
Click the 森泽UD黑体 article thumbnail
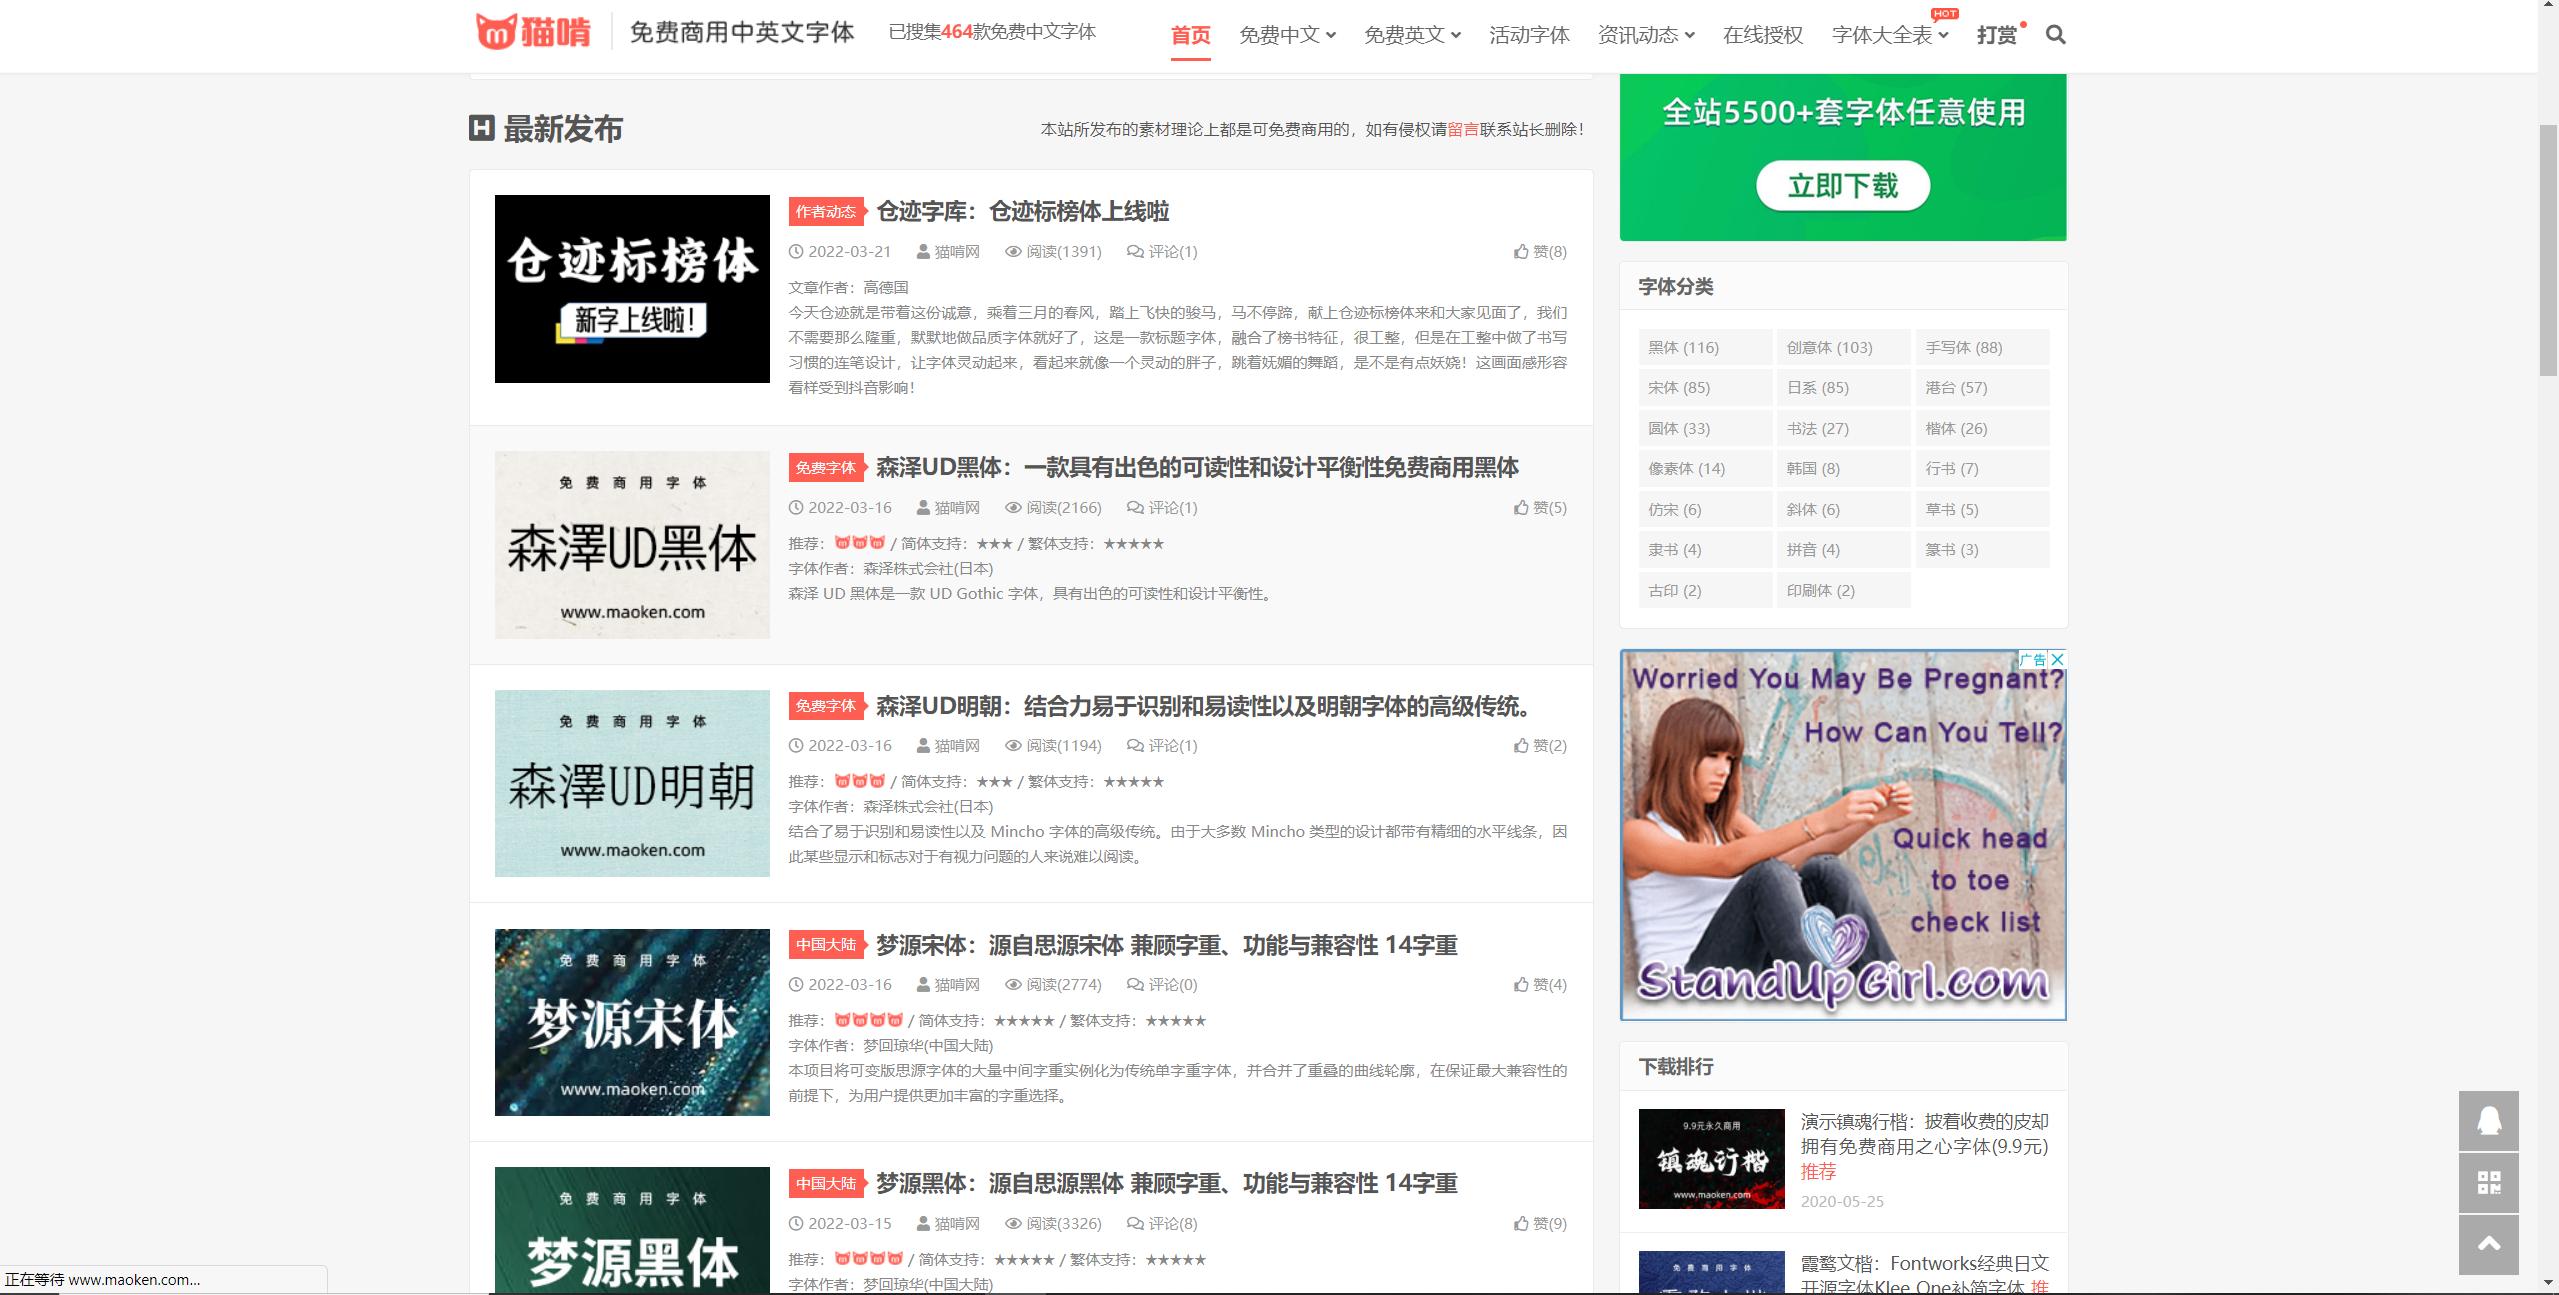[x=632, y=546]
